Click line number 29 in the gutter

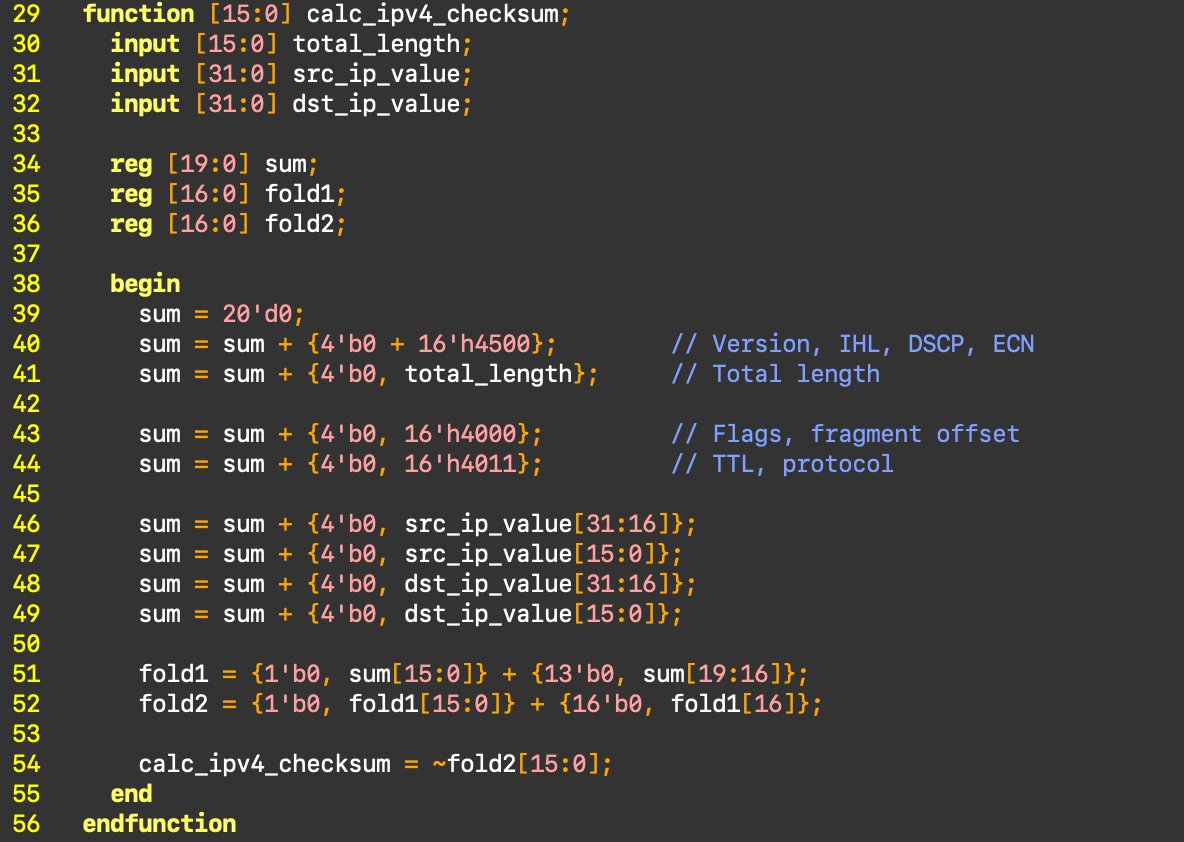click(26, 14)
